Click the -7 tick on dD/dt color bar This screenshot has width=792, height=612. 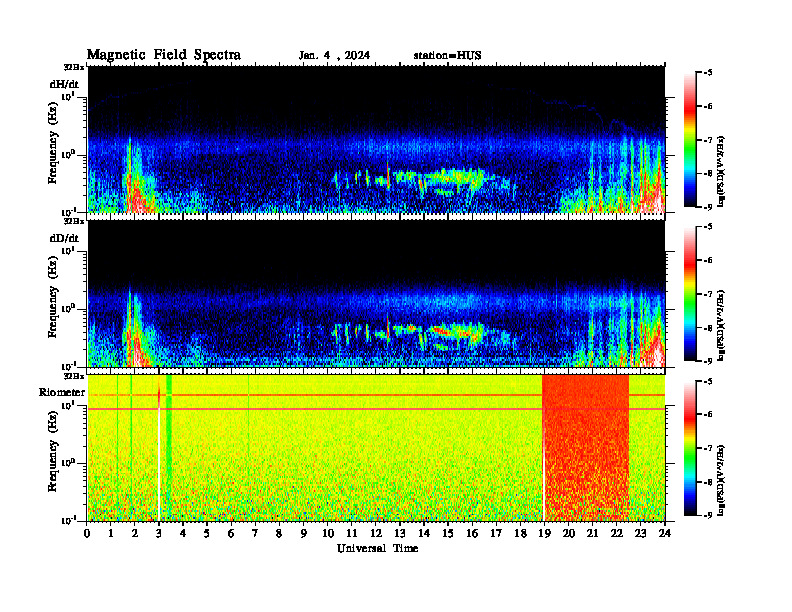coord(707,294)
